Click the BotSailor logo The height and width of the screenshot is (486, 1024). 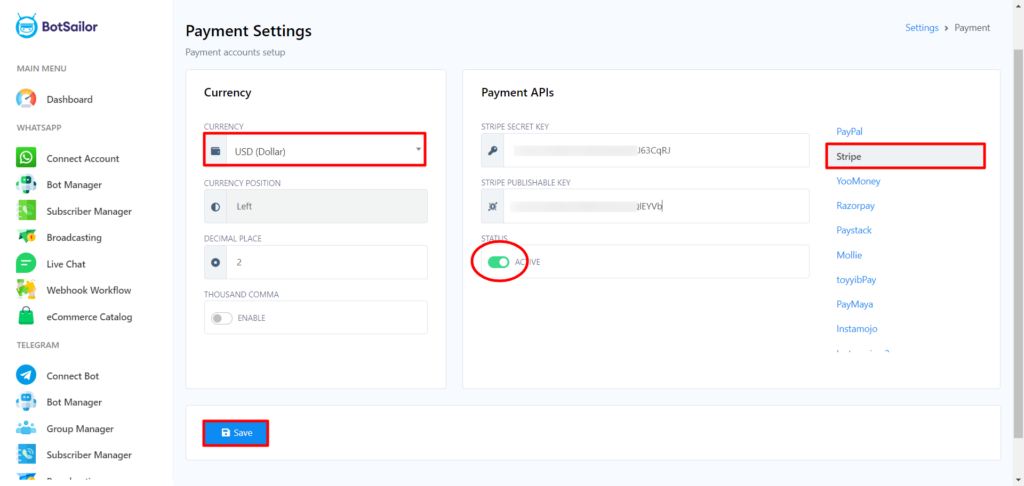point(56,27)
